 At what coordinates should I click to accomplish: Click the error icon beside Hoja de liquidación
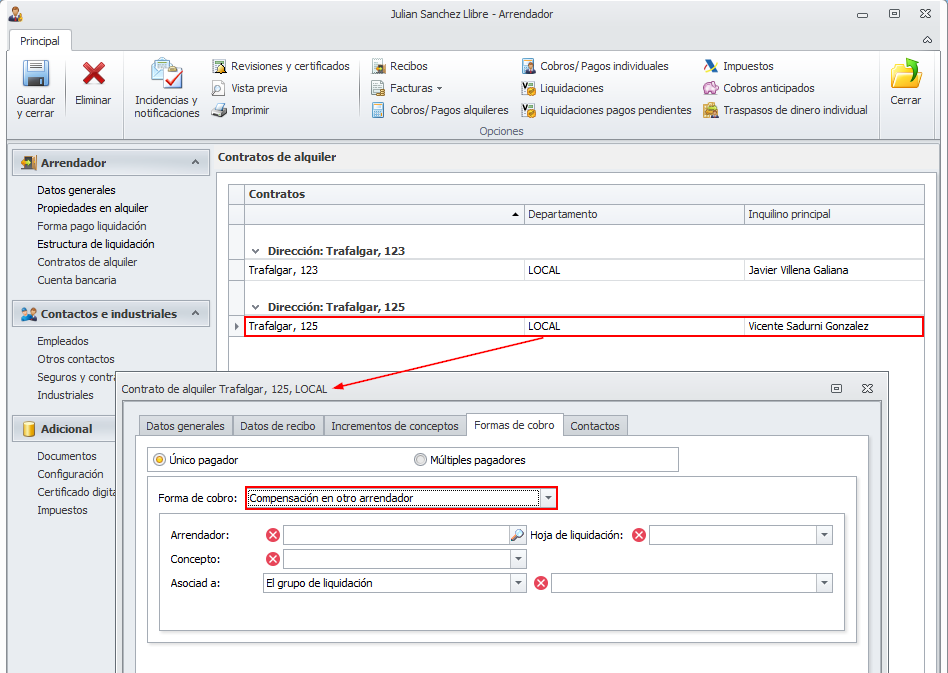tap(638, 535)
